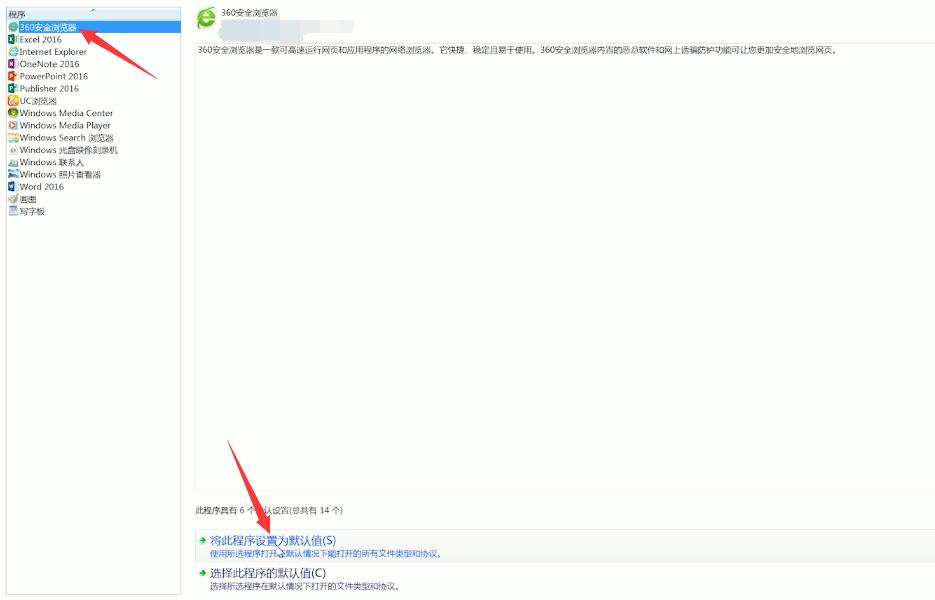Image resolution: width=935 pixels, height=600 pixels.
Task: Click the Windows 照片查看器 icon
Action: [x=13, y=174]
